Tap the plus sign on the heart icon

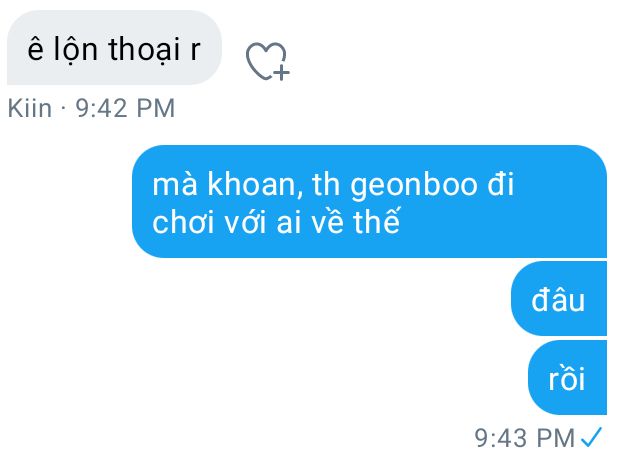(x=282, y=73)
